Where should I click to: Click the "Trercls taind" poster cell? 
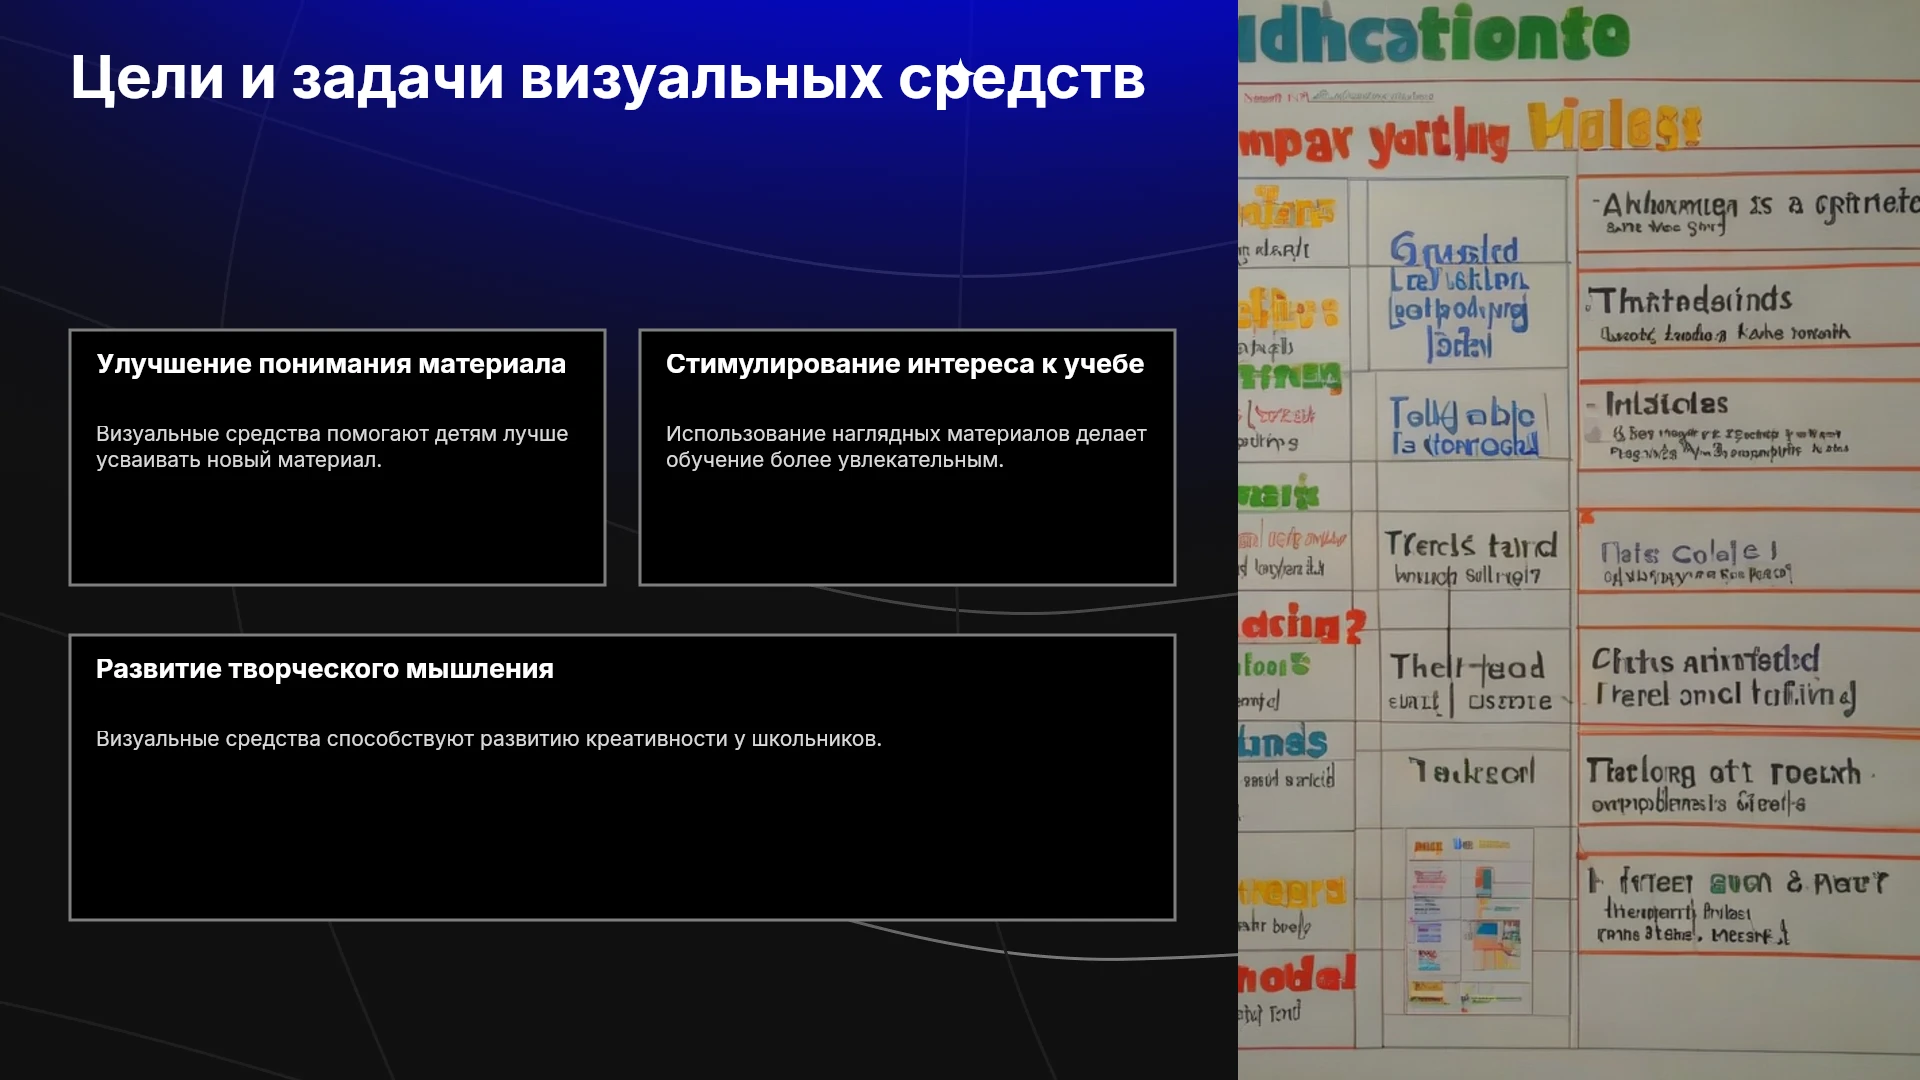(1470, 557)
